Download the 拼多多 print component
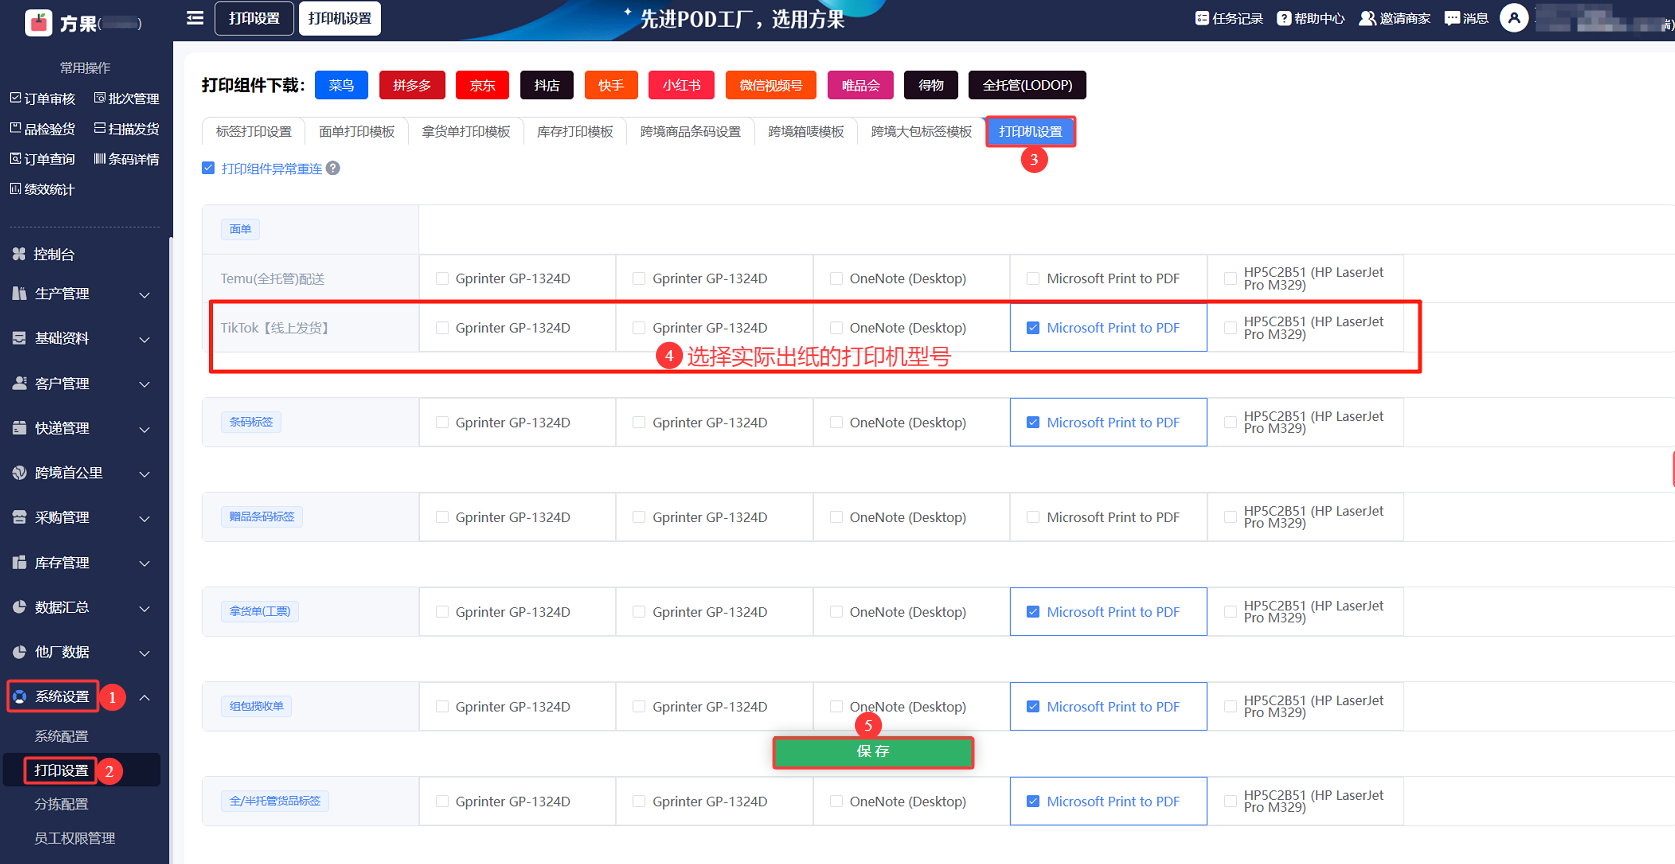The width and height of the screenshot is (1675, 864). tap(412, 85)
